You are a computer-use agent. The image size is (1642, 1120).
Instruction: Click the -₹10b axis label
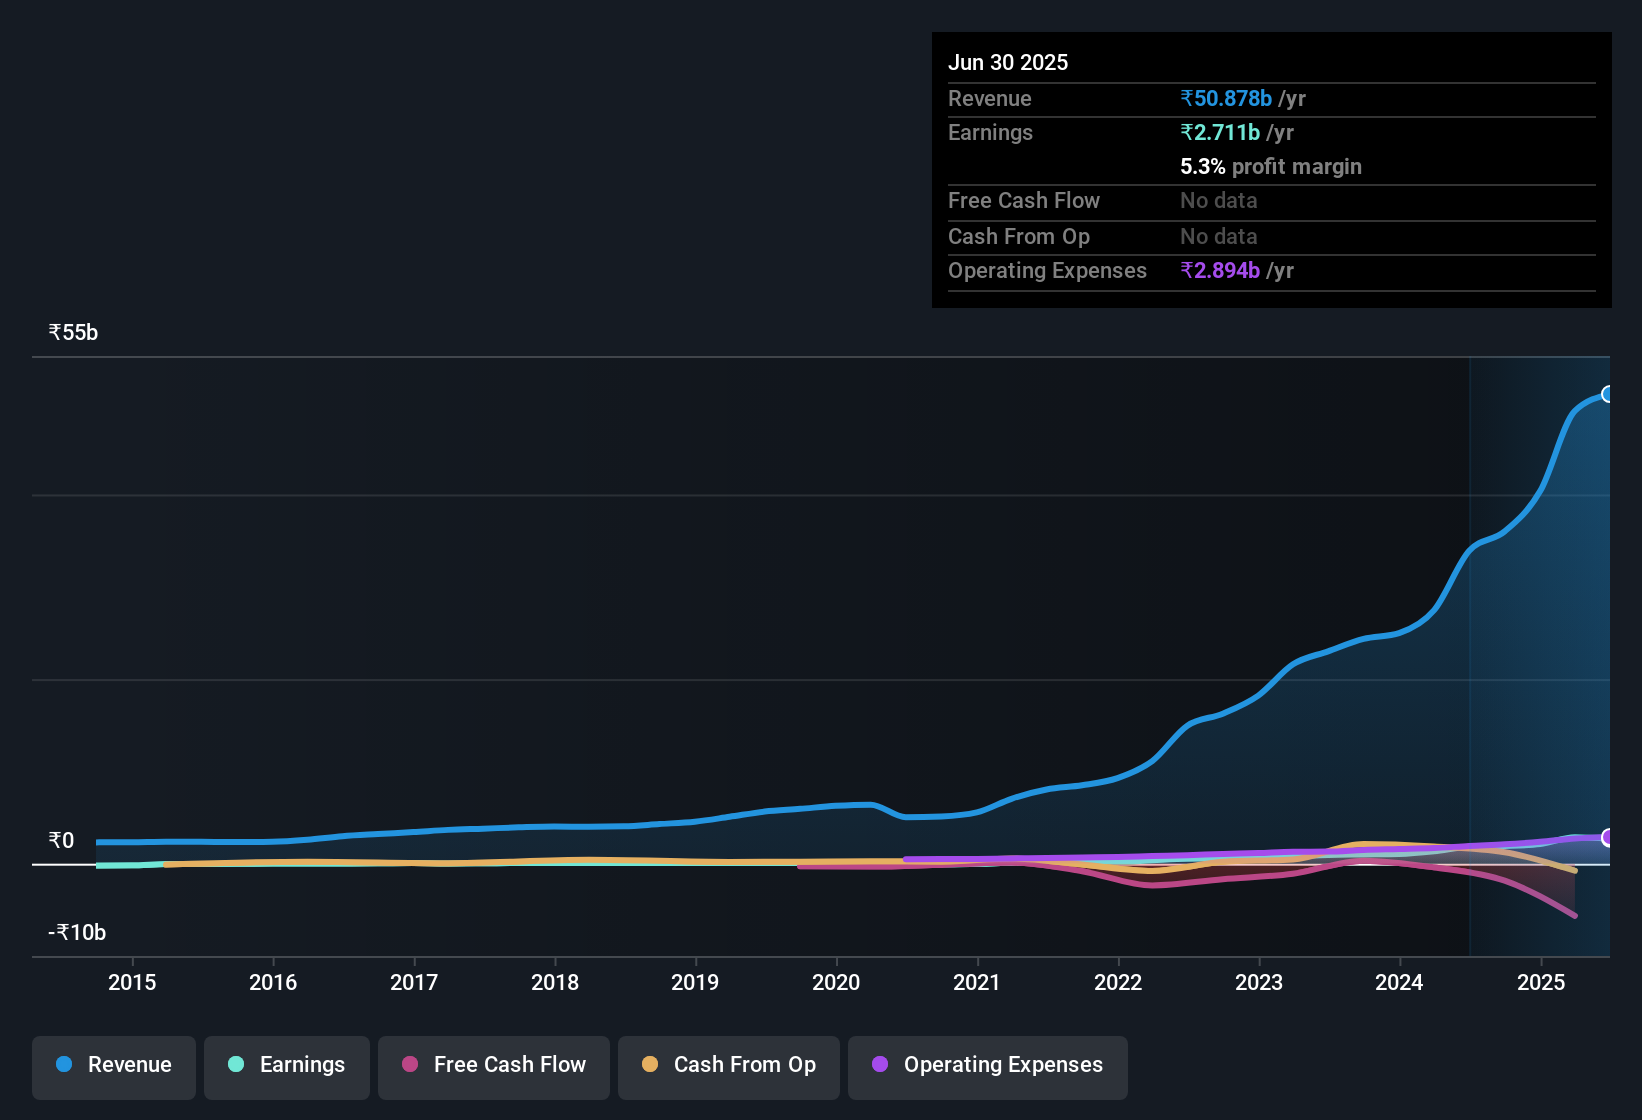tap(76, 932)
